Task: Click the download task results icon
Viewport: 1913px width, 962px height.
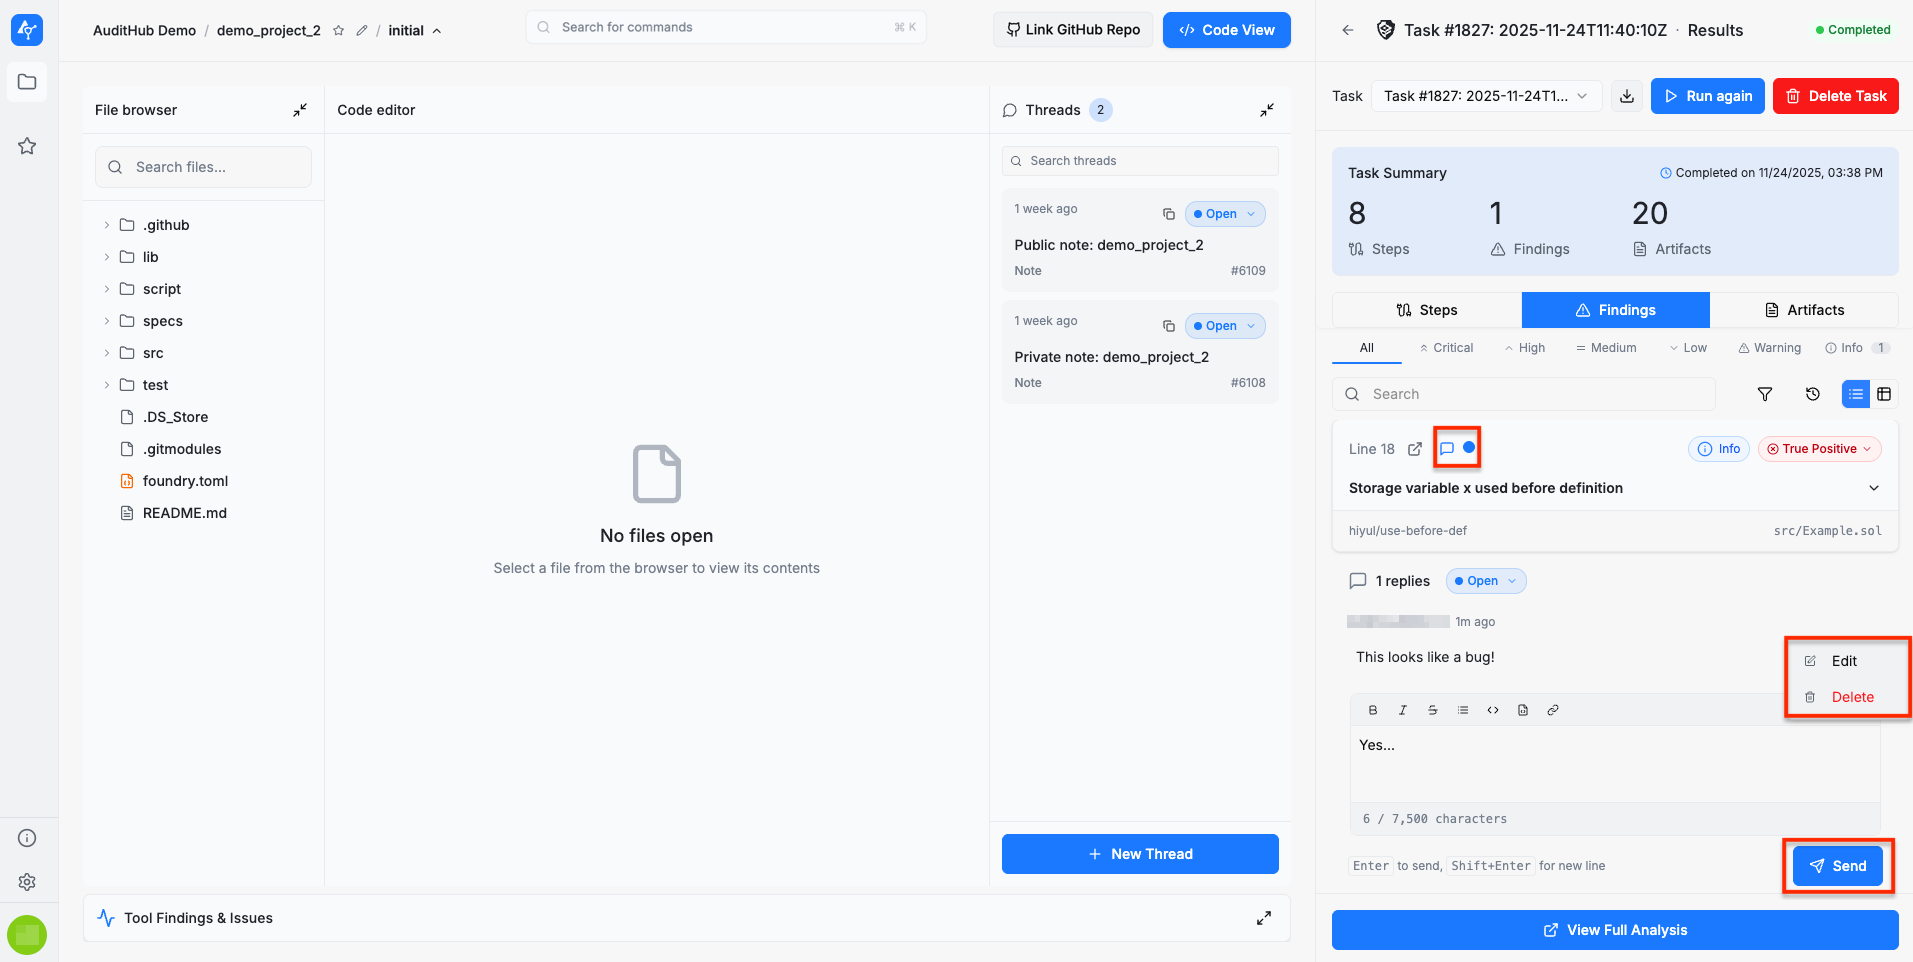Action: pyautogui.click(x=1627, y=96)
